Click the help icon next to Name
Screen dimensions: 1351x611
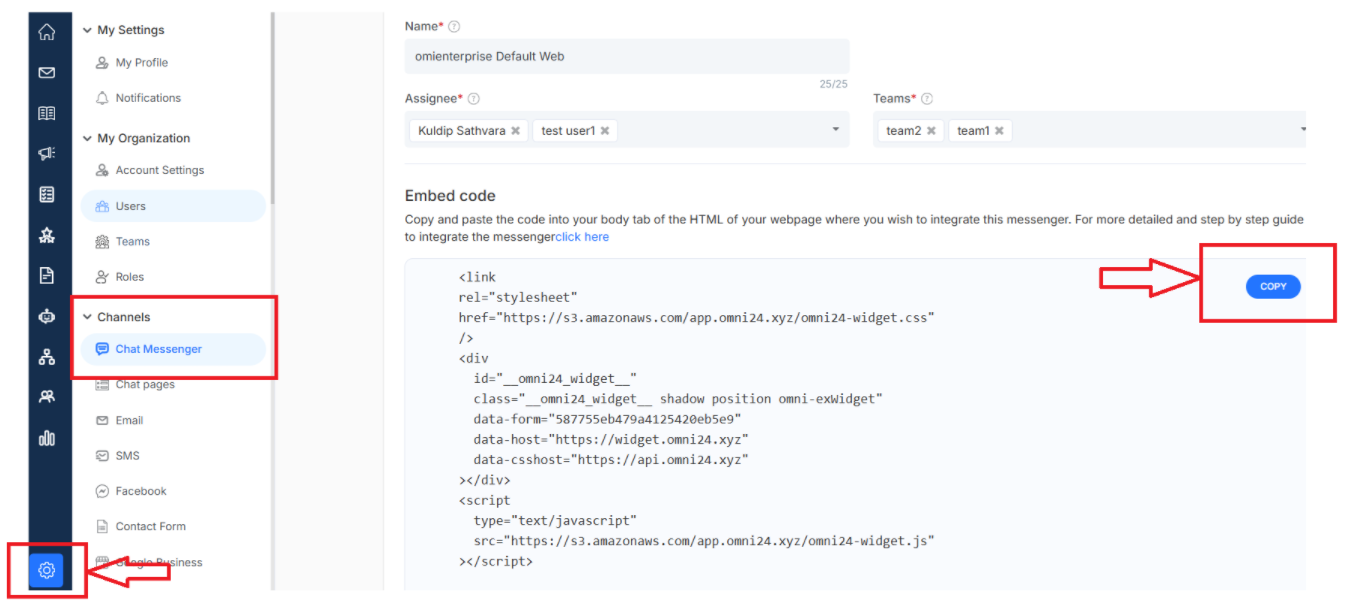[454, 26]
